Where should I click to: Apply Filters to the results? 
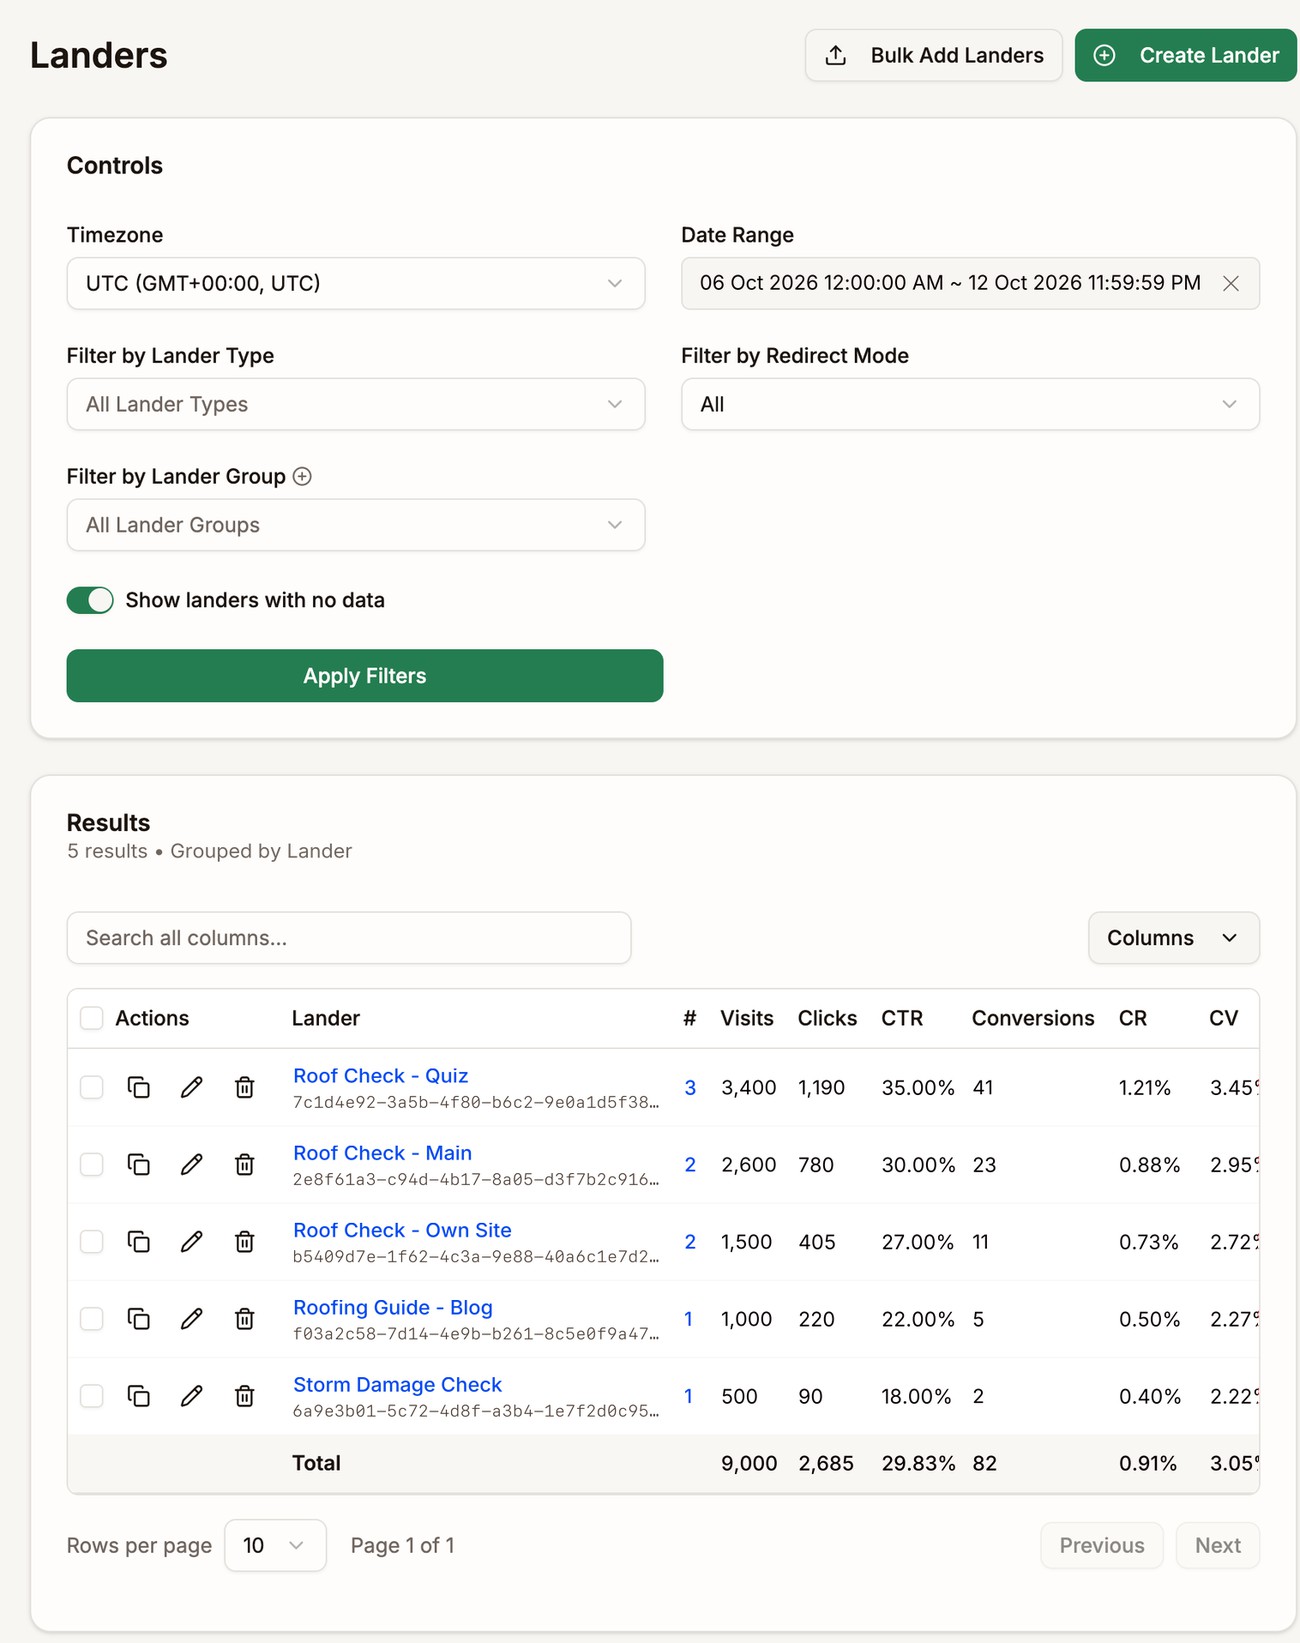point(365,676)
